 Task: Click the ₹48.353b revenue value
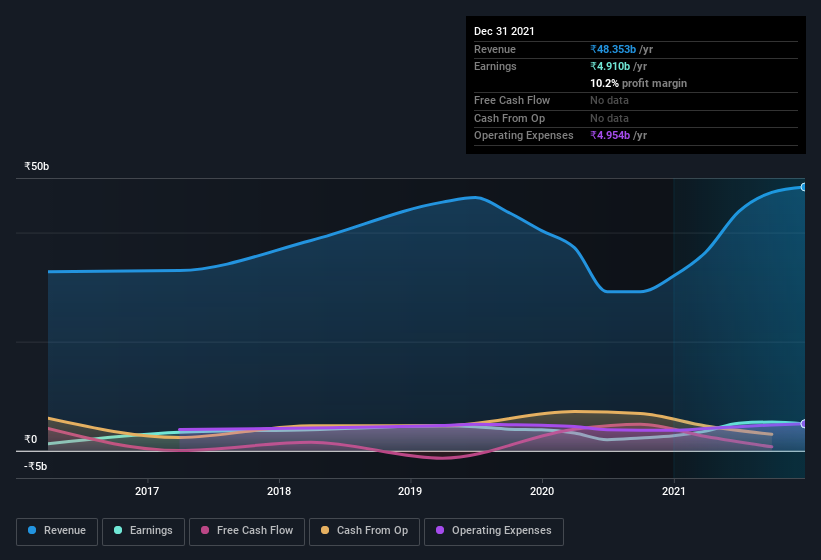(x=613, y=49)
